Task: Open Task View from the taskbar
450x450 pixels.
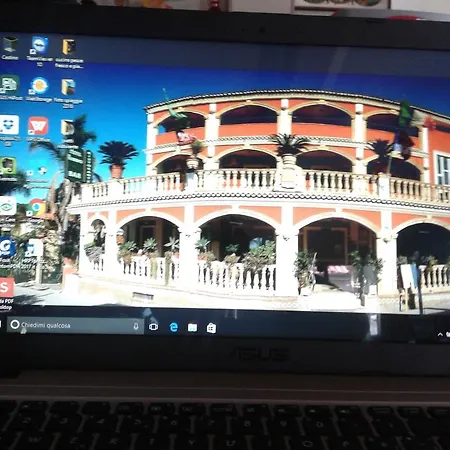Action: [153, 327]
